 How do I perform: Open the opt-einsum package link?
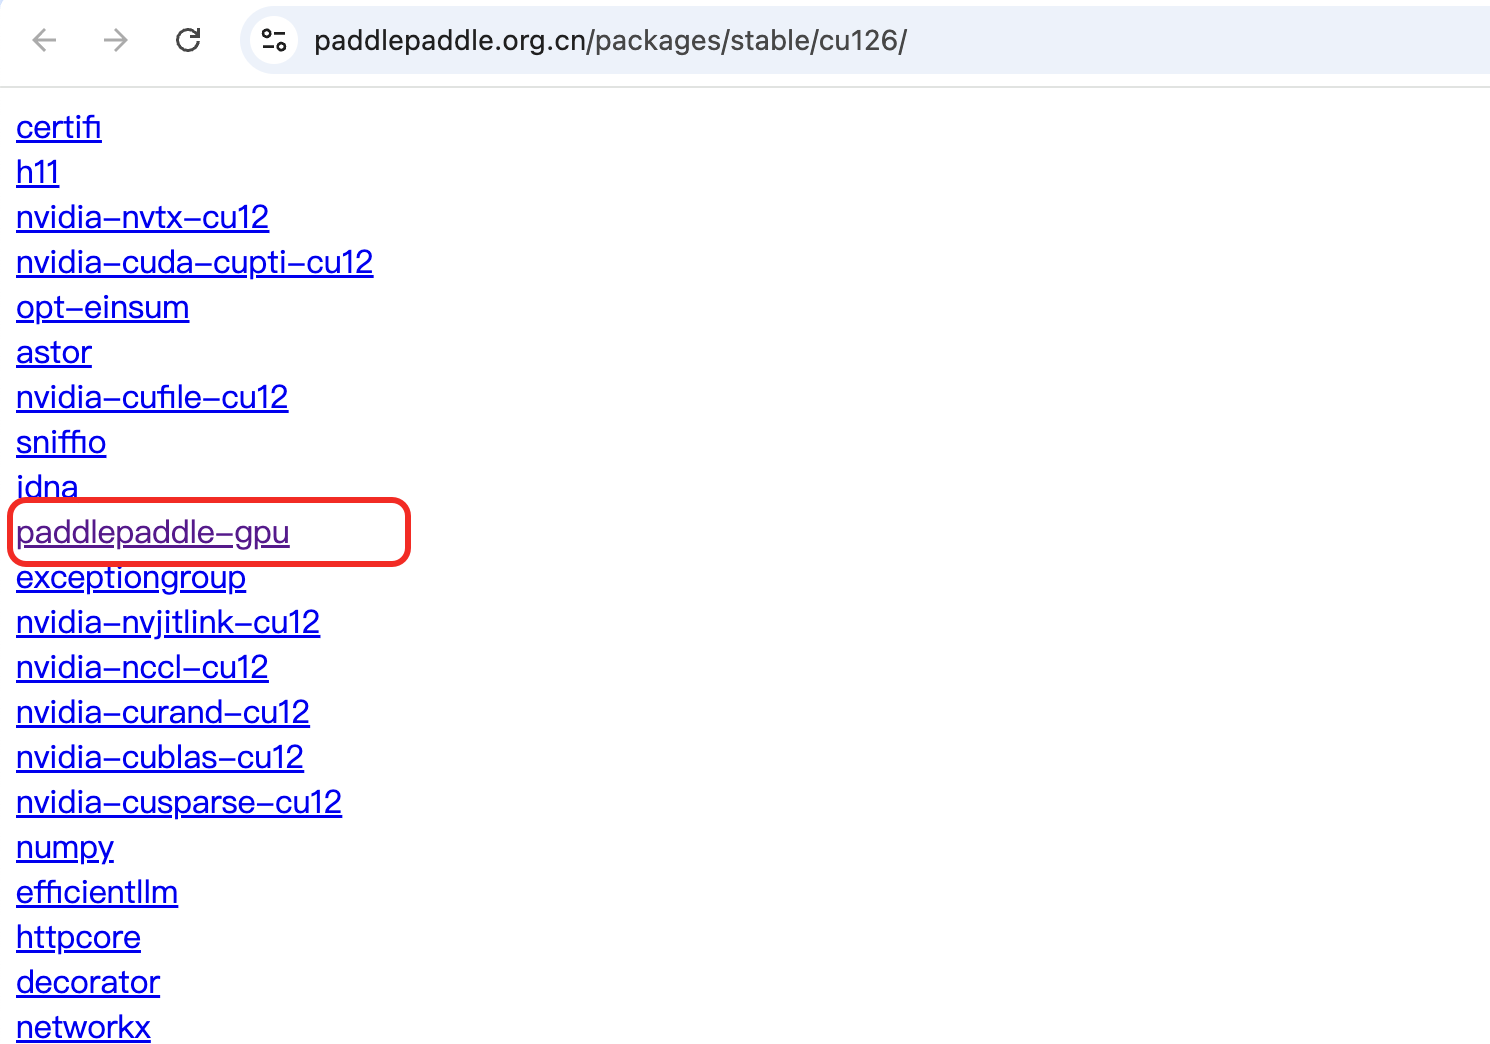point(102,308)
